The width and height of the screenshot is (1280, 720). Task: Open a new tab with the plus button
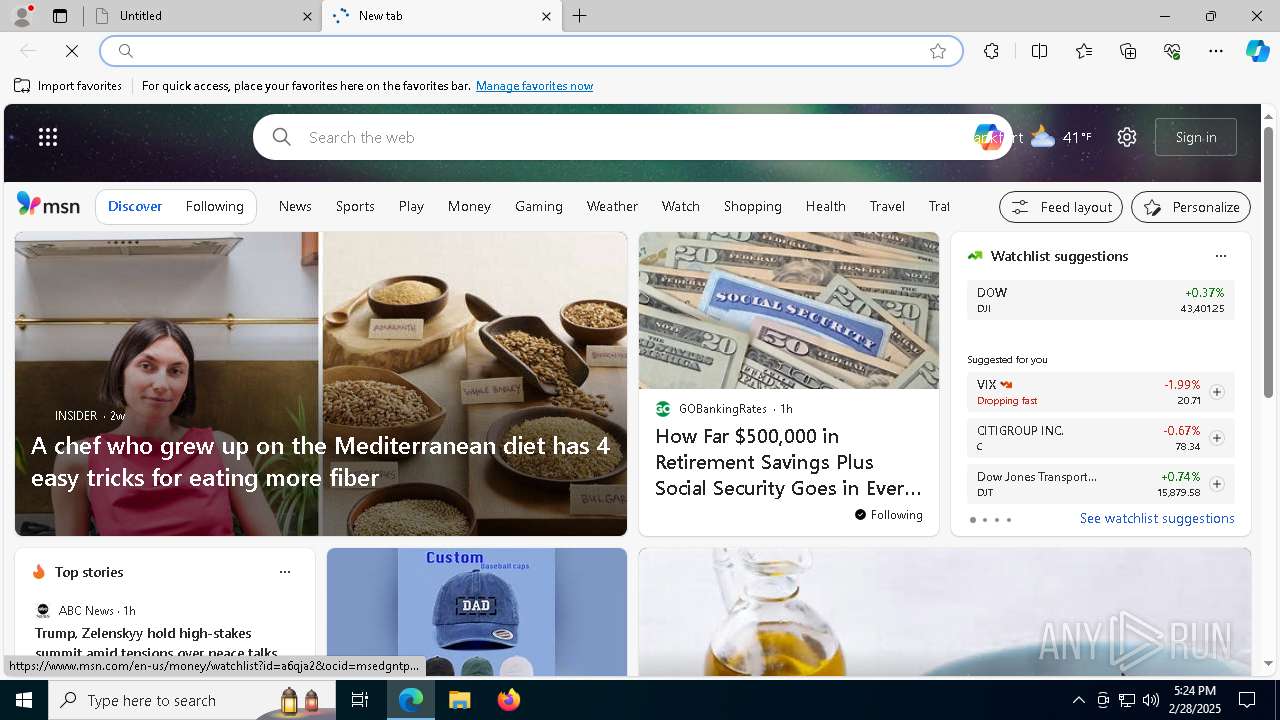pyautogui.click(x=580, y=16)
